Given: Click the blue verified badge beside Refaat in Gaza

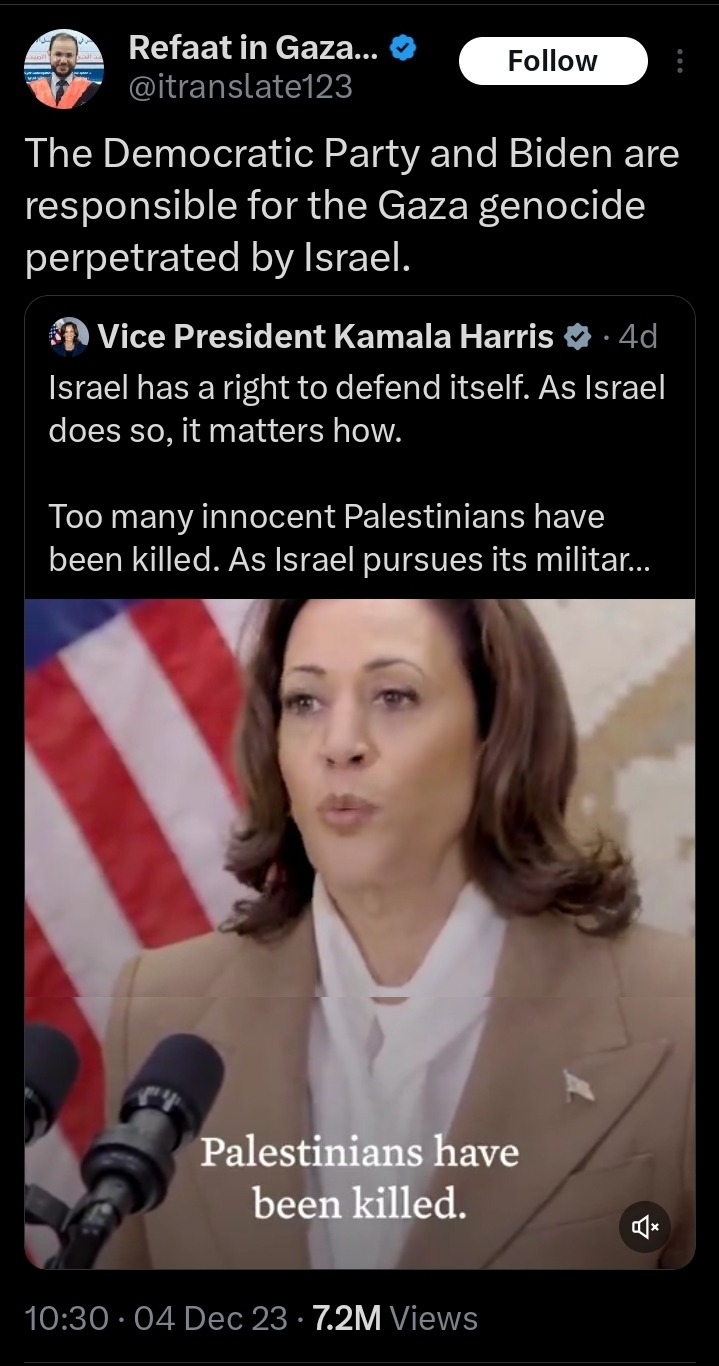Looking at the screenshot, I should coord(403,47).
